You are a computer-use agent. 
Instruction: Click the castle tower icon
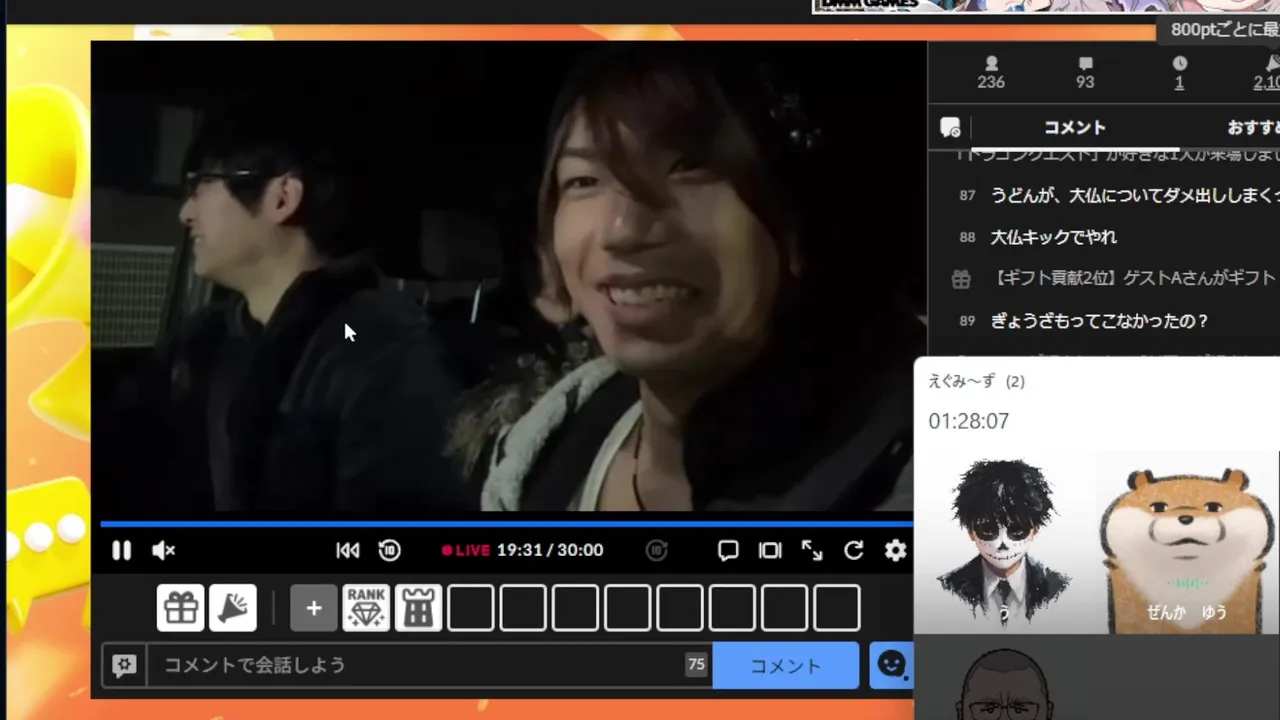418,608
